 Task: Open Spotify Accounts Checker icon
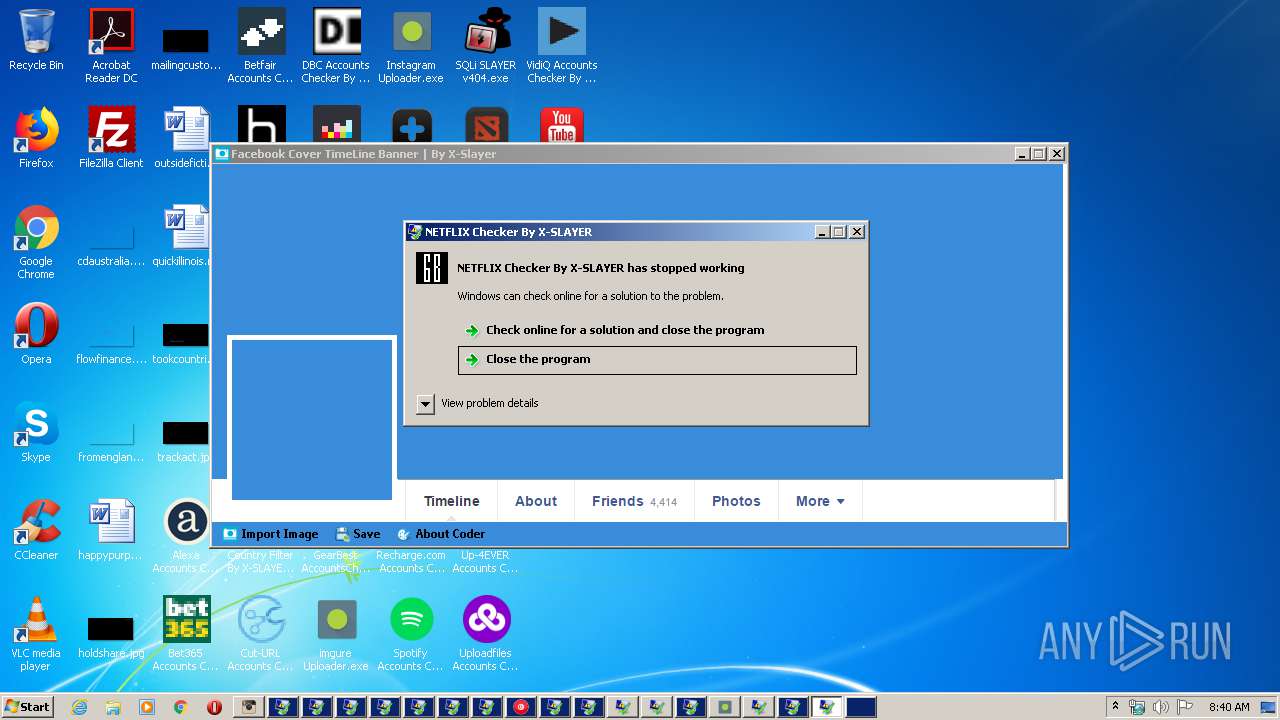[411, 634]
